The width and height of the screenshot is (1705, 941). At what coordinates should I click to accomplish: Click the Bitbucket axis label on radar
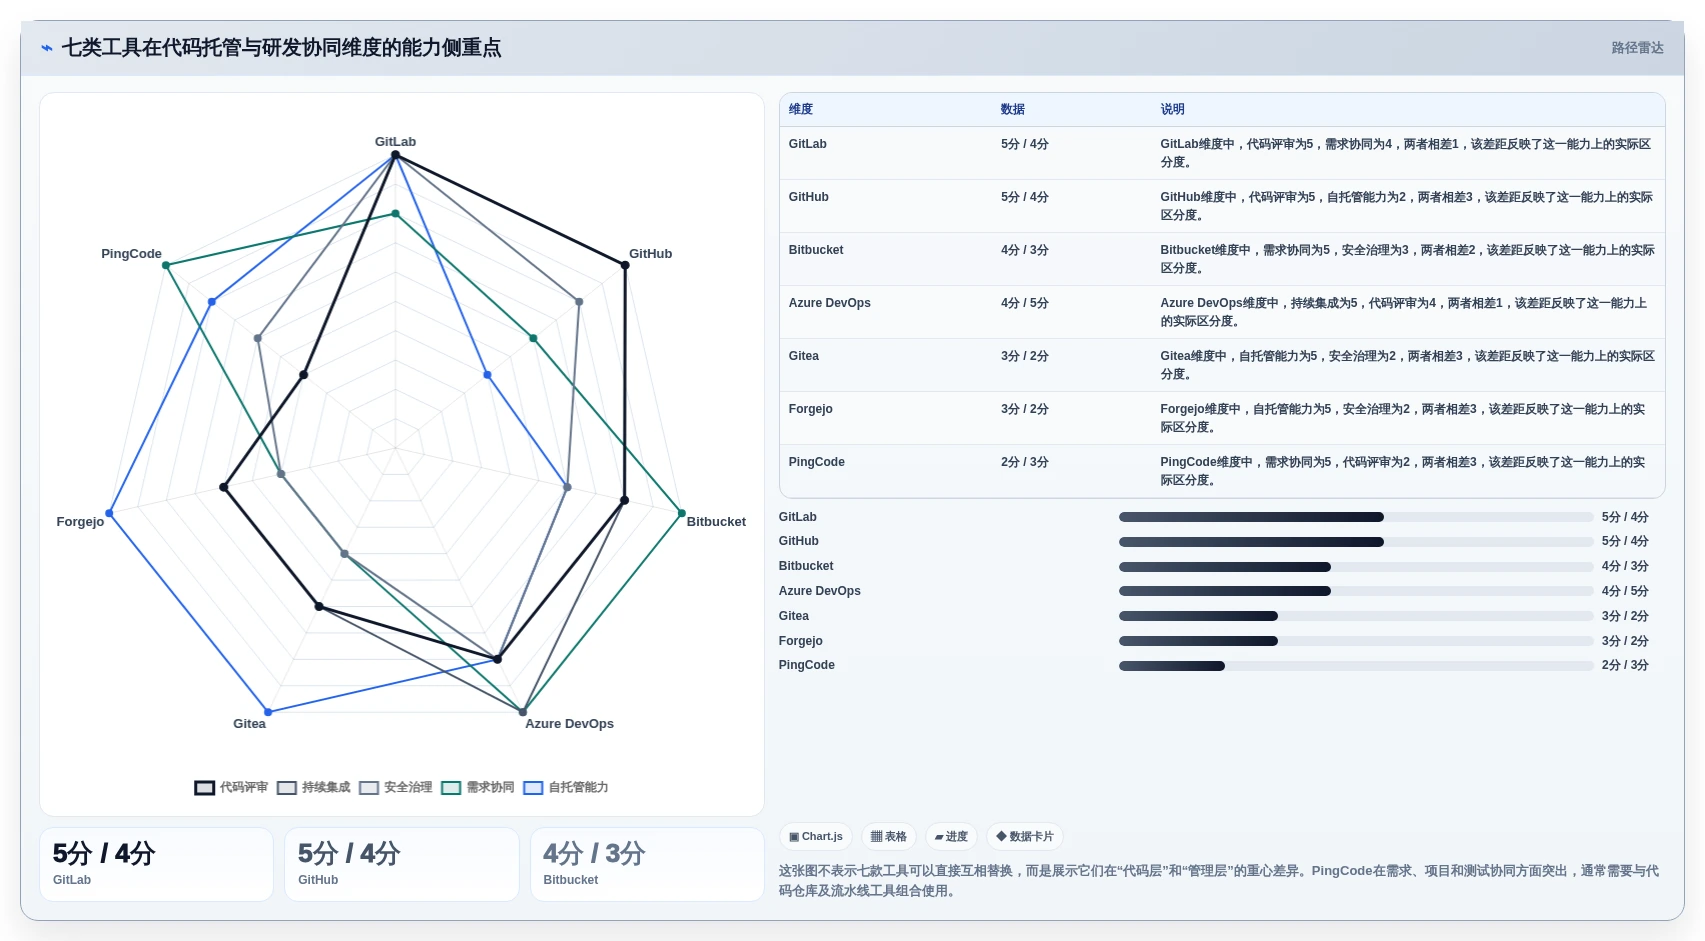[x=716, y=522]
